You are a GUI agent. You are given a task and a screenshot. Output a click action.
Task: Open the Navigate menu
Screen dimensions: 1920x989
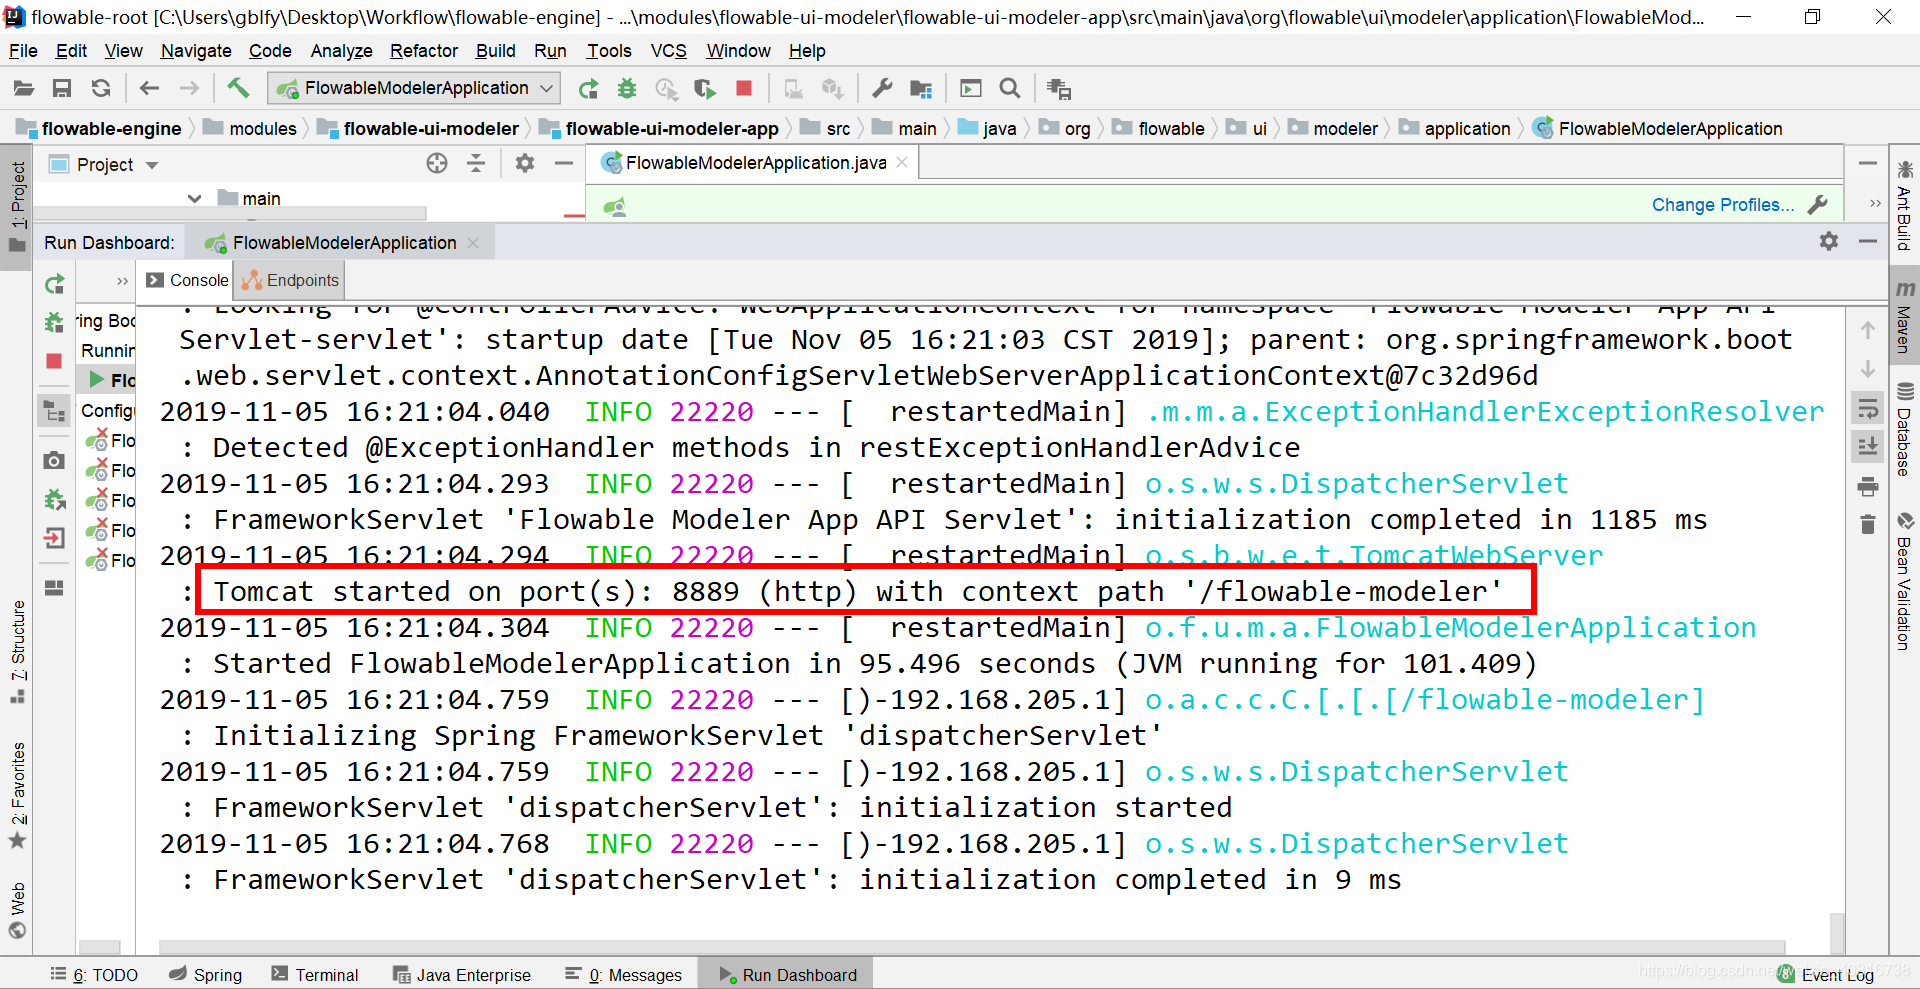196,51
